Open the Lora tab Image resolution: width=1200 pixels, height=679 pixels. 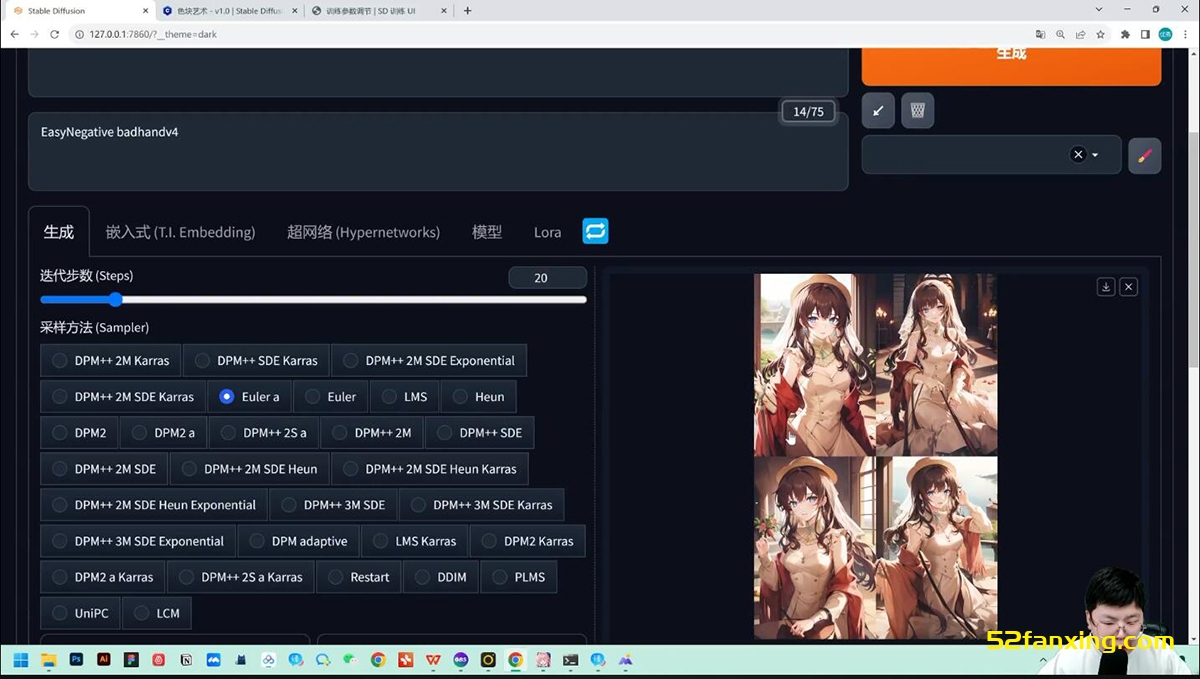[547, 232]
